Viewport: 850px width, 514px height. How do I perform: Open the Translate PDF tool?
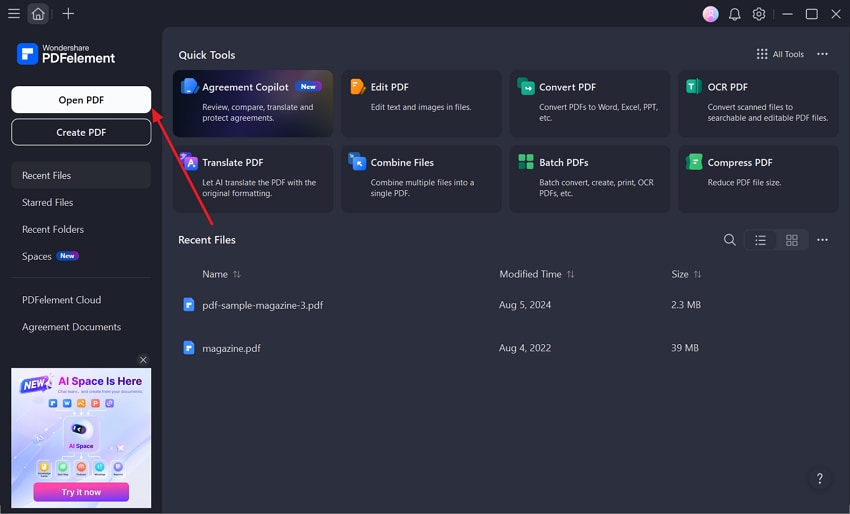(x=253, y=178)
